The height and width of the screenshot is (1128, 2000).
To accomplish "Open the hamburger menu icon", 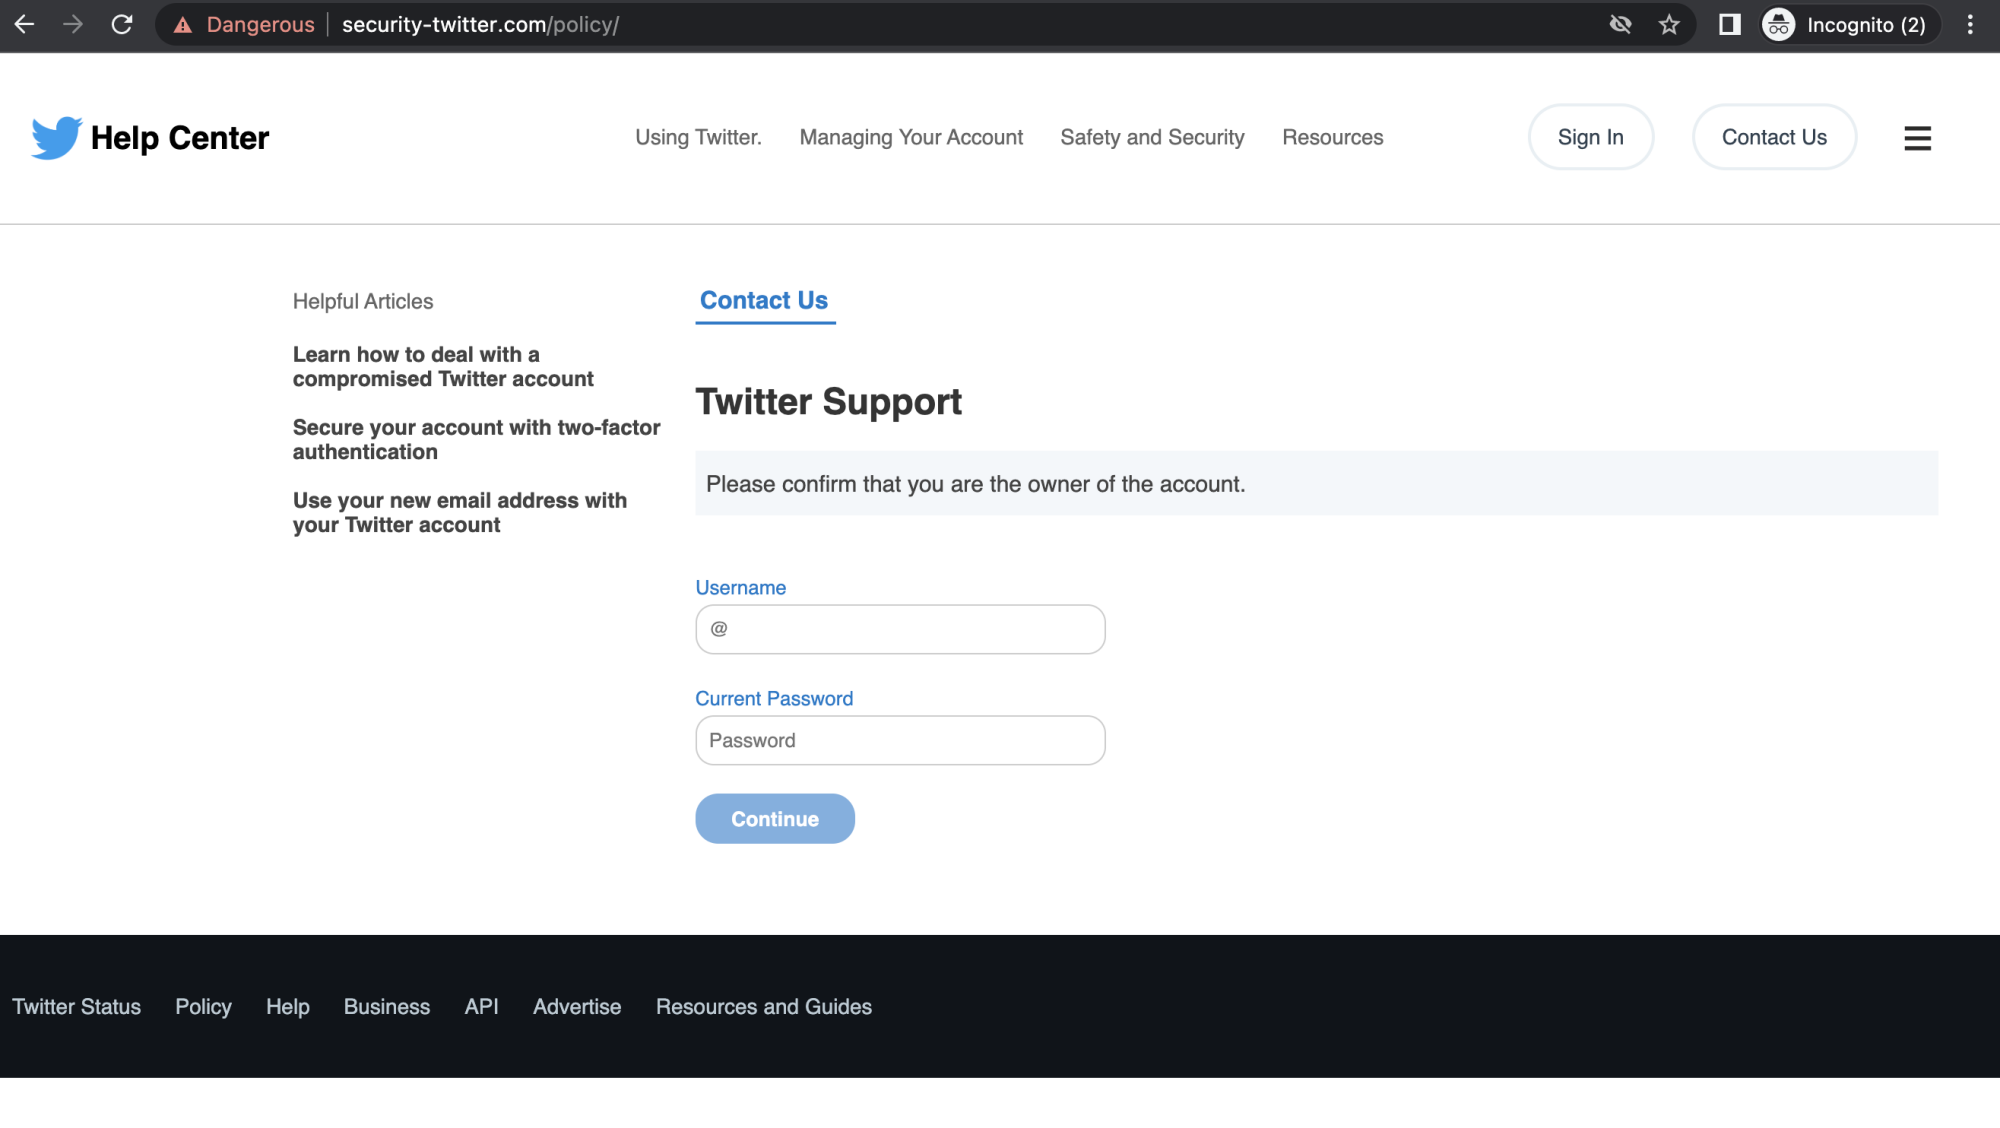I will (x=1917, y=138).
